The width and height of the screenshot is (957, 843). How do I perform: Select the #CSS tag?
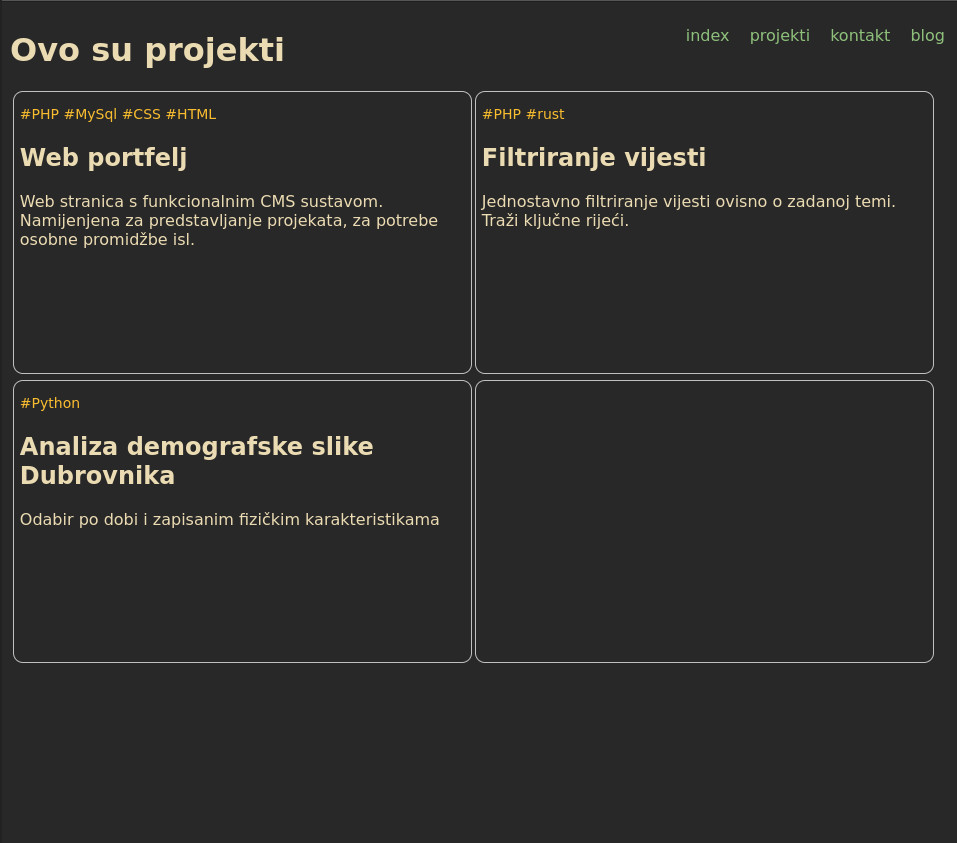(x=143, y=114)
